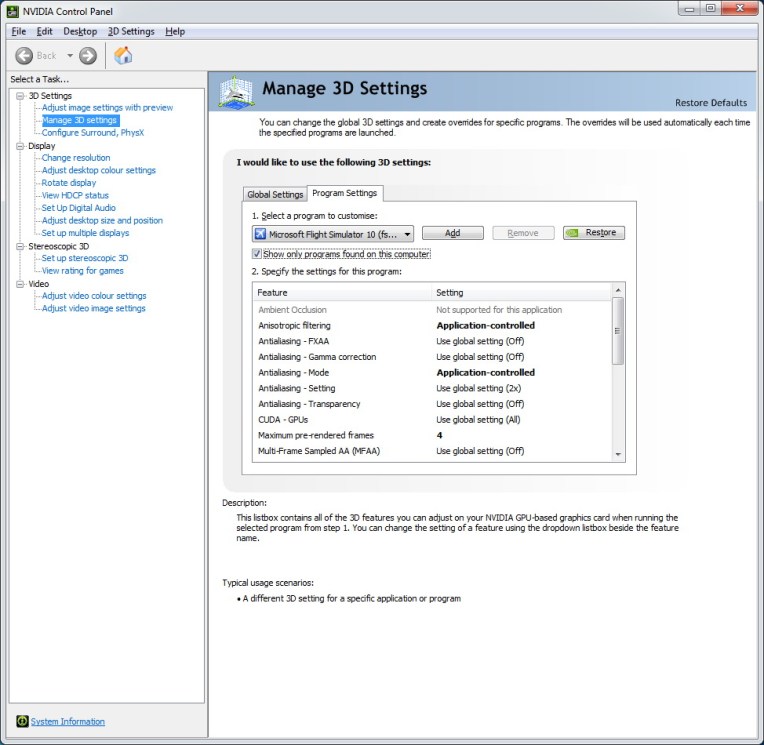Collapse the 3D Settings tree node

[19, 96]
